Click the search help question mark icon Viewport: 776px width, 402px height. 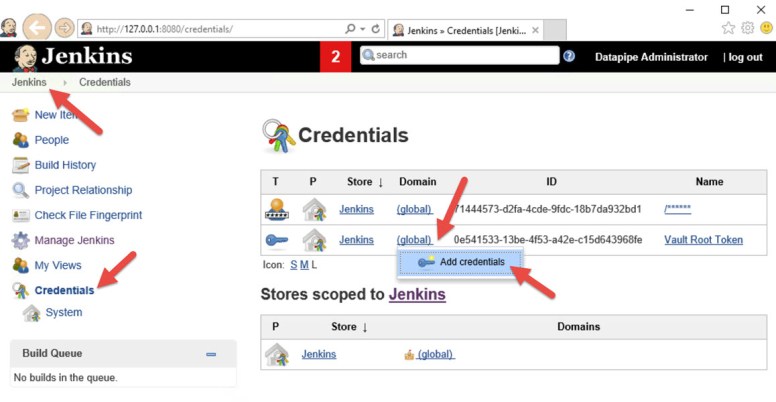569,56
